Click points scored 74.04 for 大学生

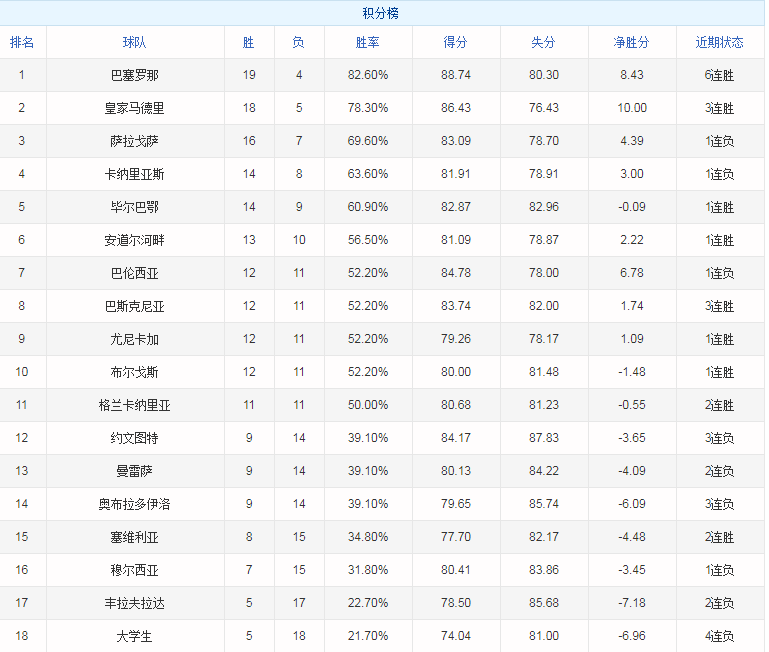tap(456, 635)
